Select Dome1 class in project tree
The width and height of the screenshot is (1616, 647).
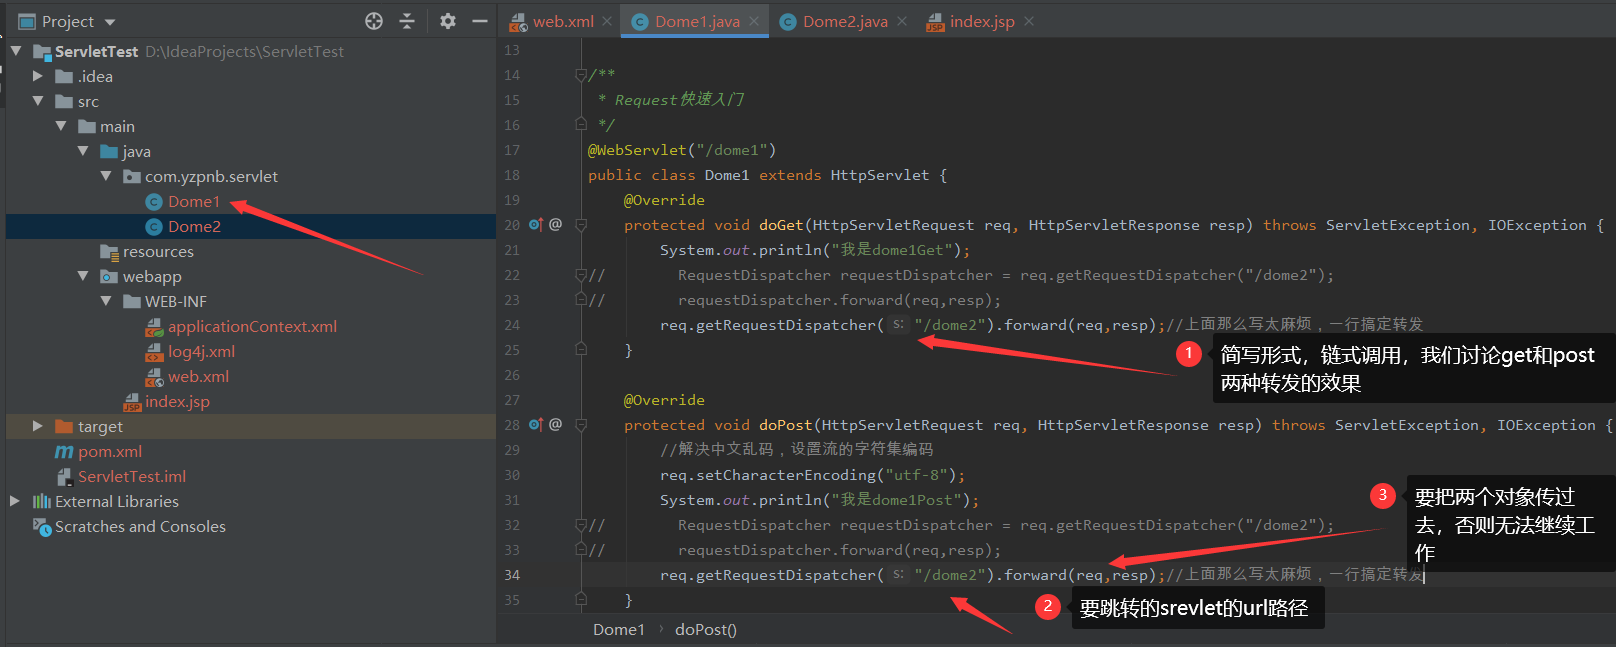click(194, 202)
